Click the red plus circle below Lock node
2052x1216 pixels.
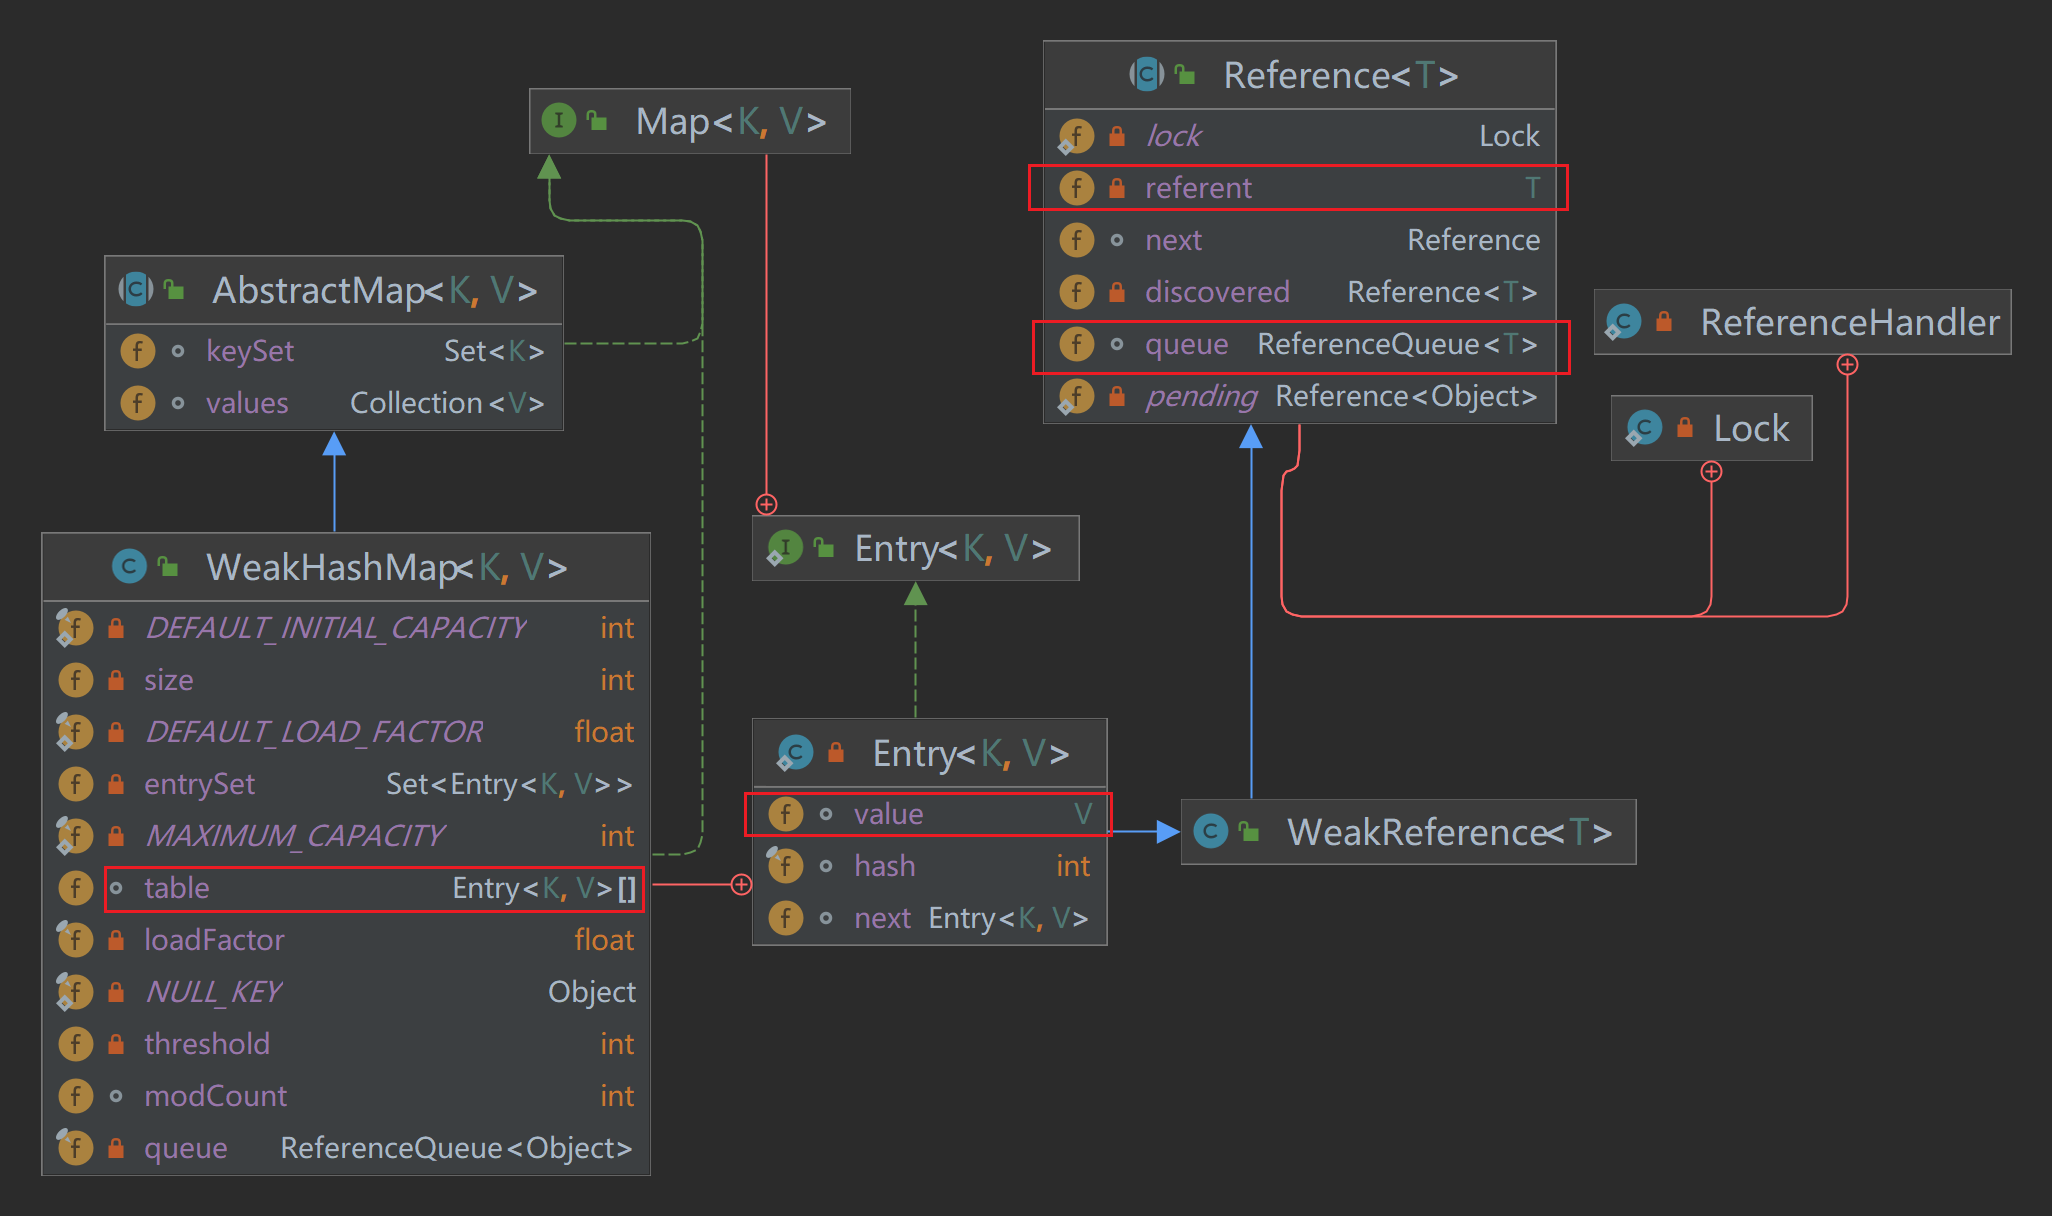[1711, 472]
